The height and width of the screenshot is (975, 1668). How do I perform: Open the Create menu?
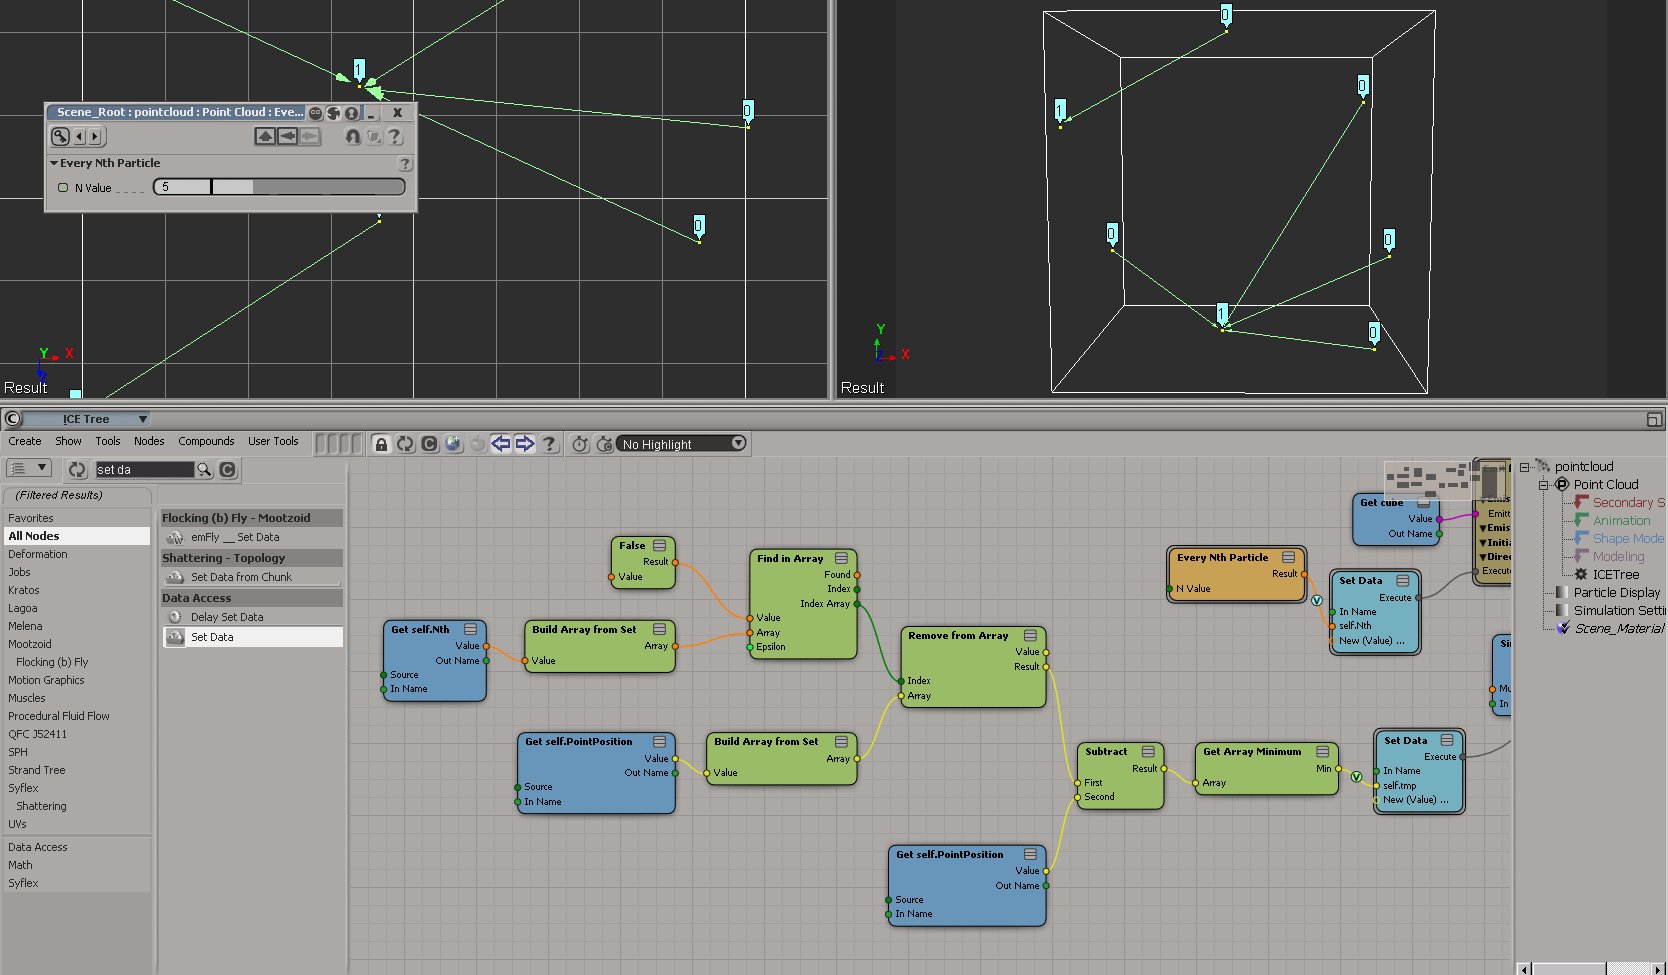pyautogui.click(x=25, y=441)
